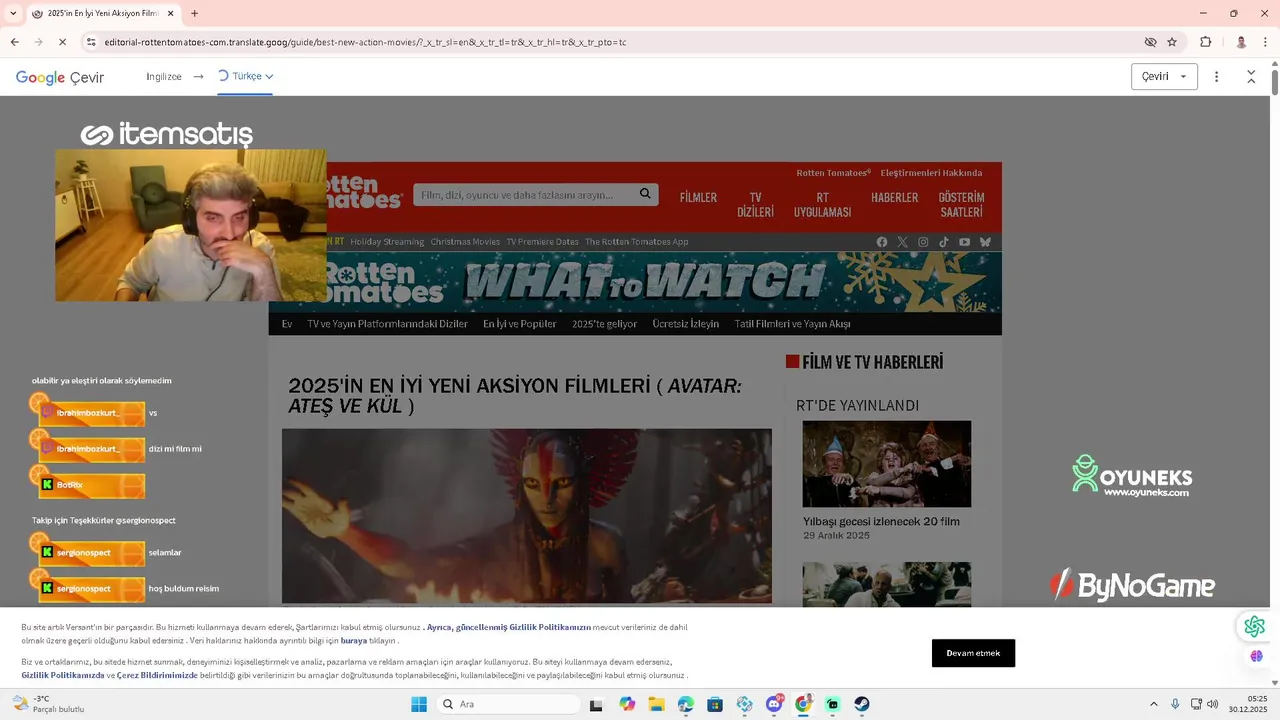Select '2025'te geliyor' tab
Screen dimensions: 1280x720
coord(604,324)
